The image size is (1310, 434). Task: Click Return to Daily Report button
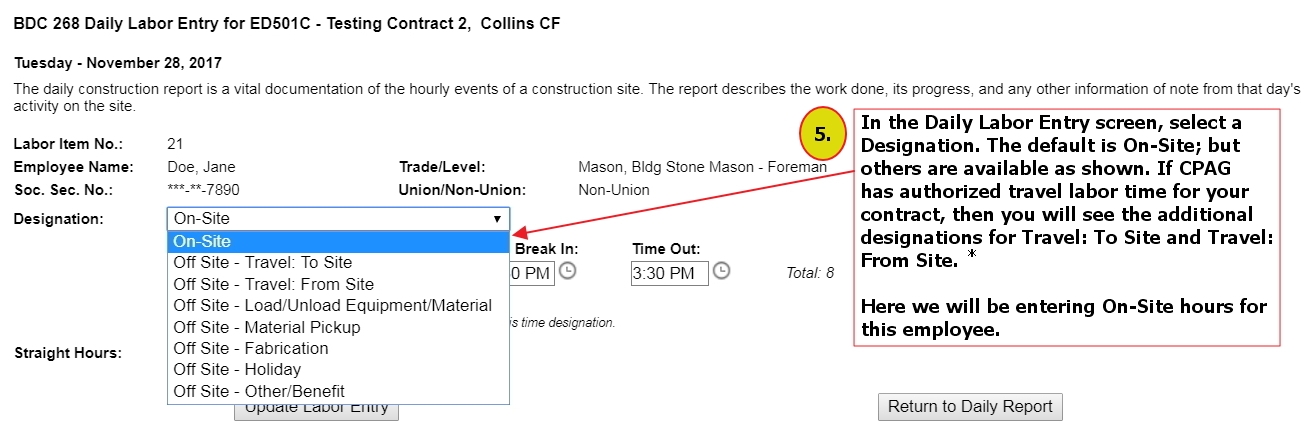(x=969, y=407)
